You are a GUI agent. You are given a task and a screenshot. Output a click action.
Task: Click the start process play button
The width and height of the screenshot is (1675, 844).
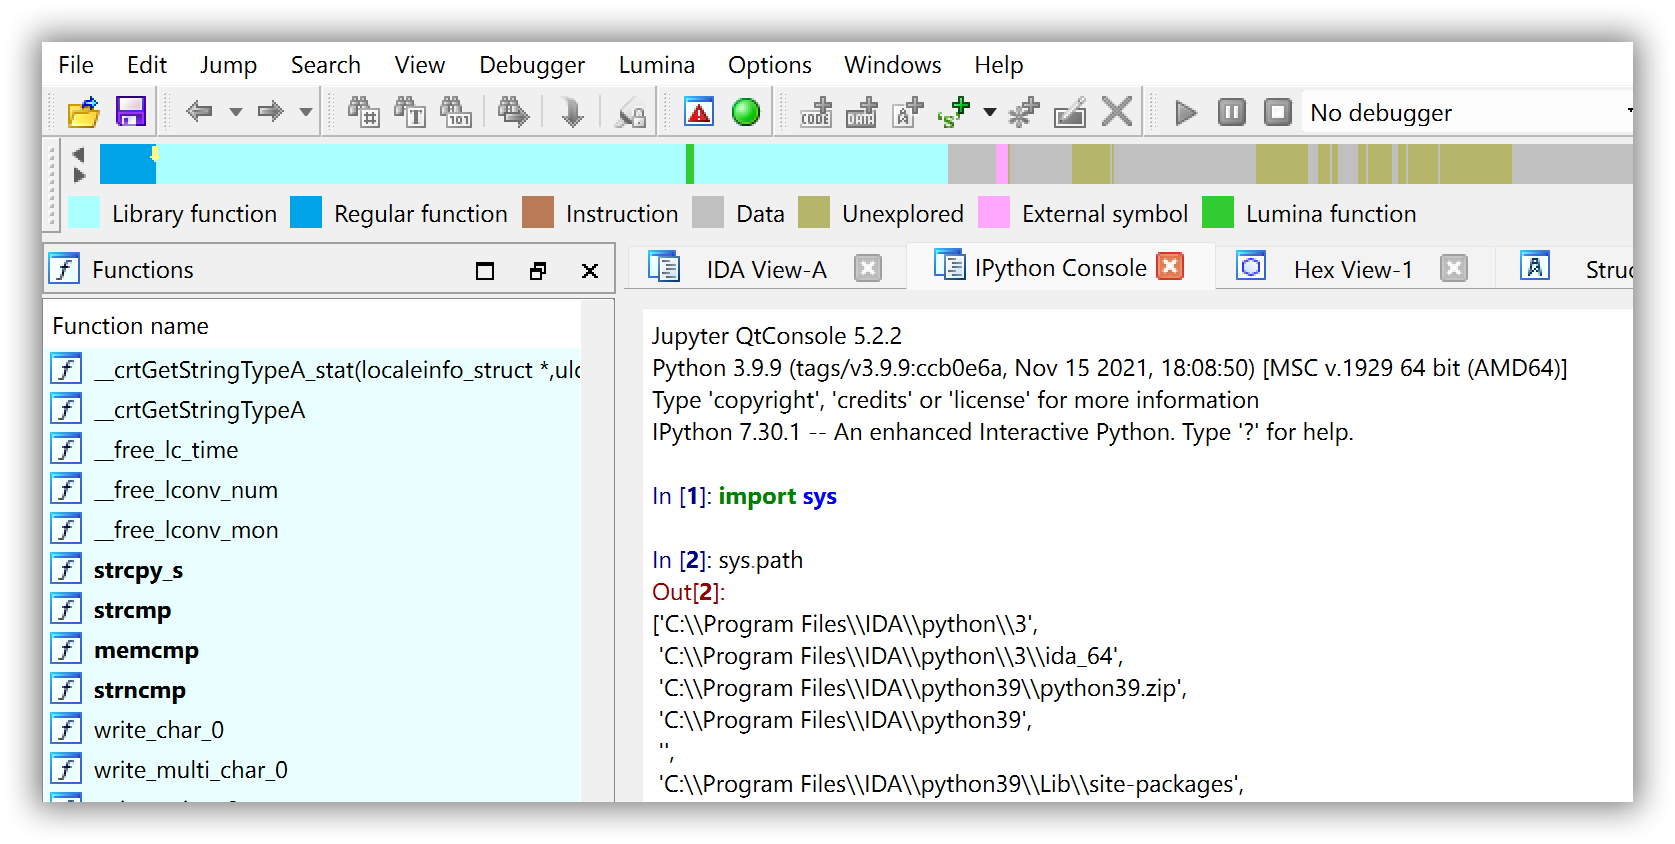click(1186, 112)
